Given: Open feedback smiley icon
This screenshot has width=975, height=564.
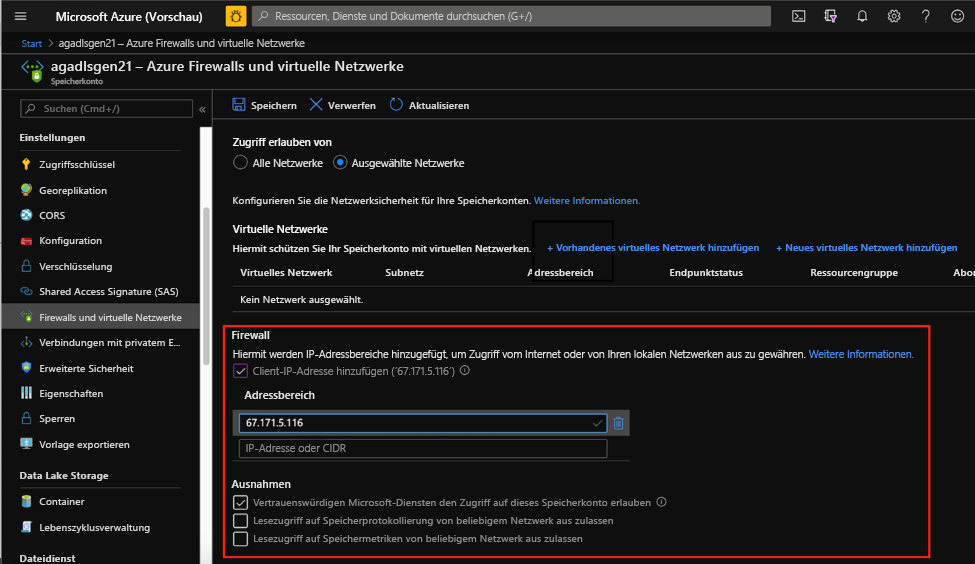Looking at the screenshot, I should tap(958, 16).
